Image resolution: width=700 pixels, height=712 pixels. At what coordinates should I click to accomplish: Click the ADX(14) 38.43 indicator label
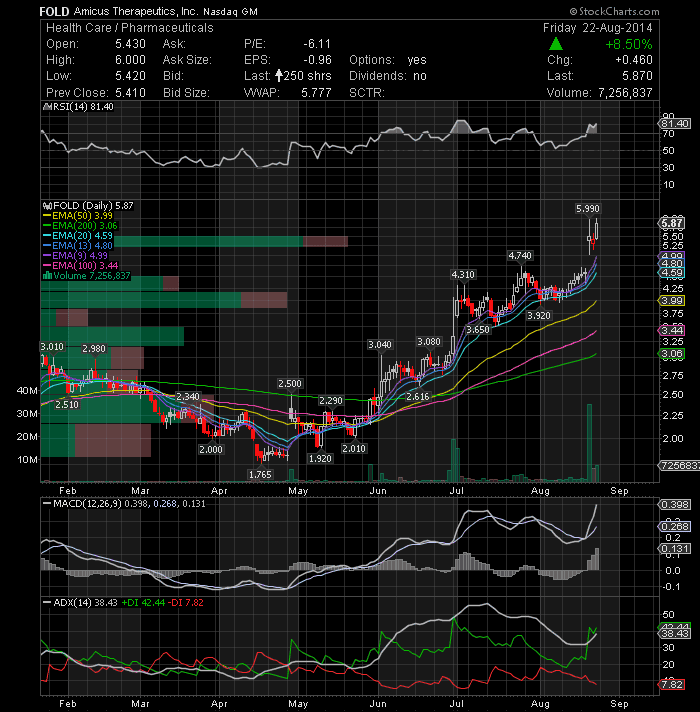(80, 603)
